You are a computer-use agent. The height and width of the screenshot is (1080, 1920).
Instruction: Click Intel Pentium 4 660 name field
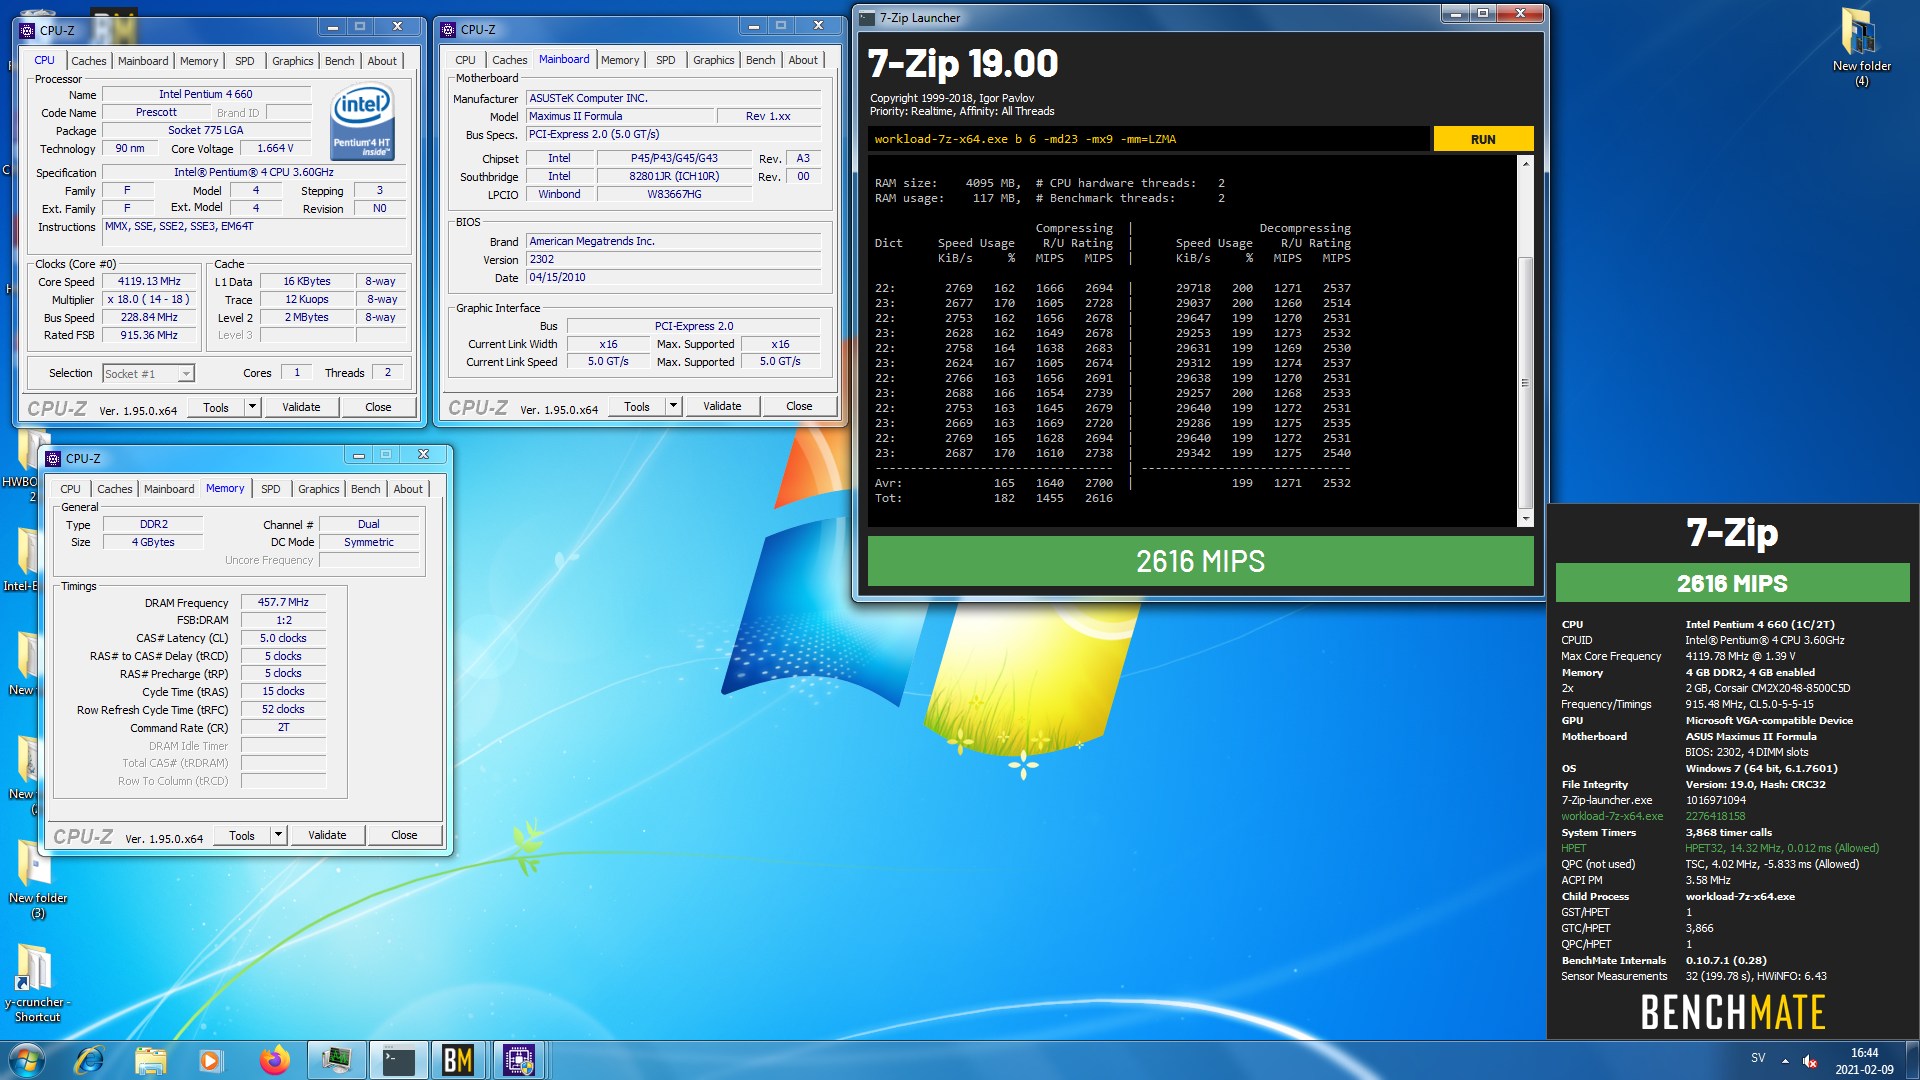pos(205,94)
